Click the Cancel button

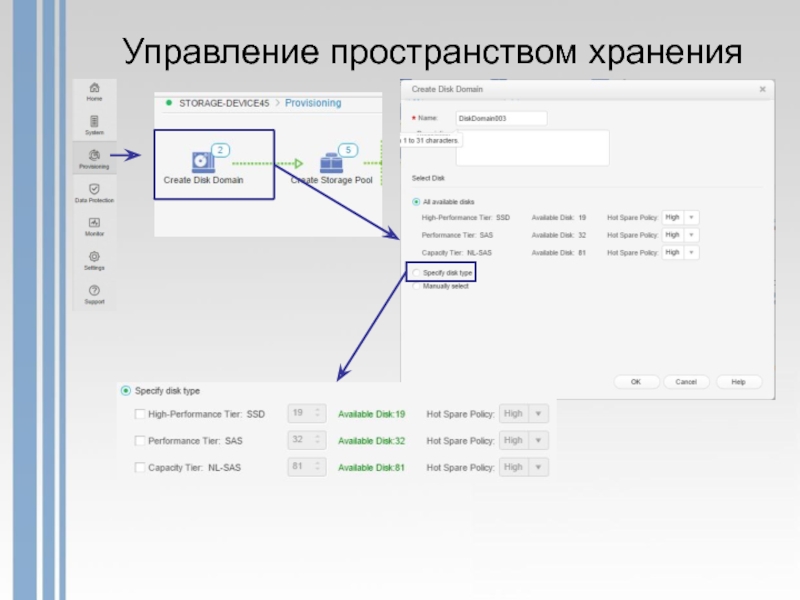click(x=686, y=382)
